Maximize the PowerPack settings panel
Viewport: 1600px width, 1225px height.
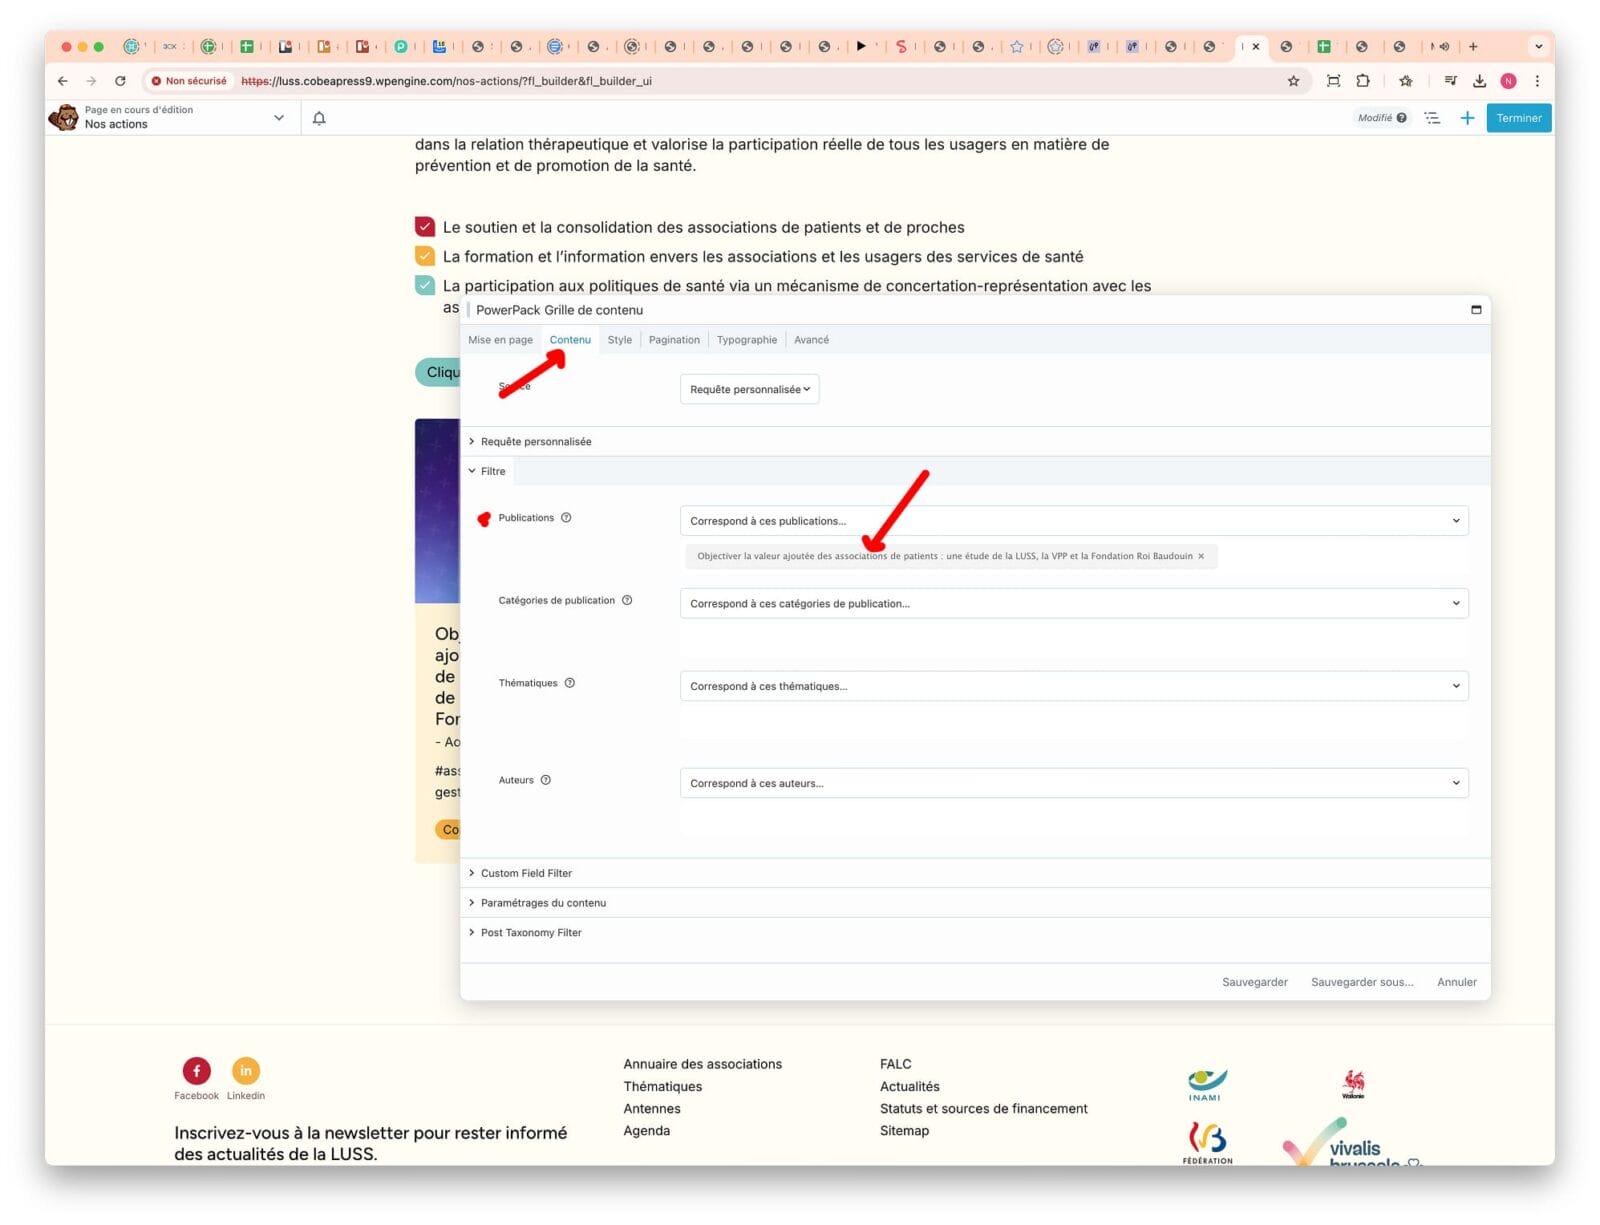click(x=1475, y=310)
